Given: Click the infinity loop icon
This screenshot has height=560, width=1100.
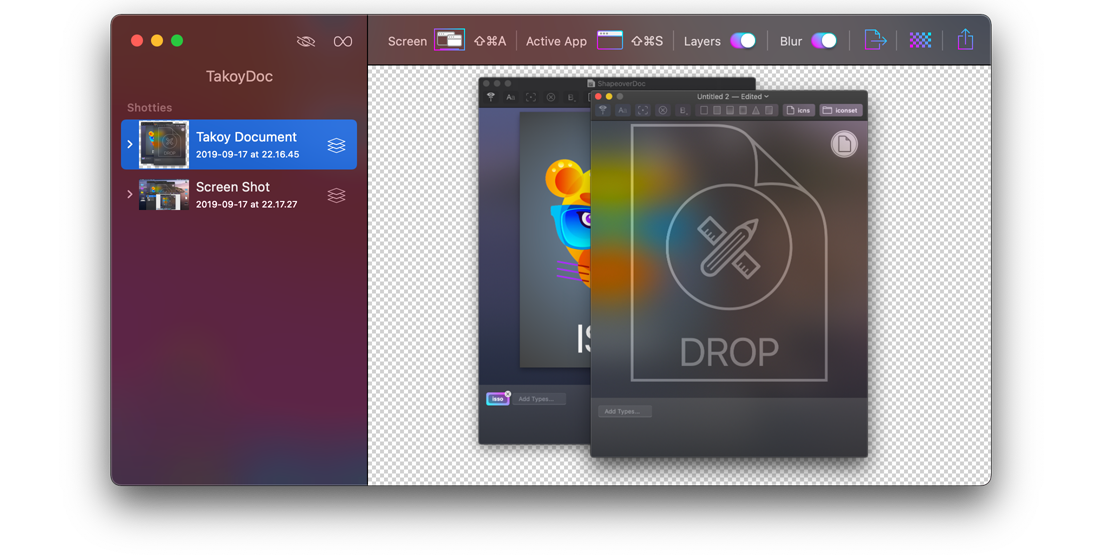Looking at the screenshot, I should (x=343, y=41).
